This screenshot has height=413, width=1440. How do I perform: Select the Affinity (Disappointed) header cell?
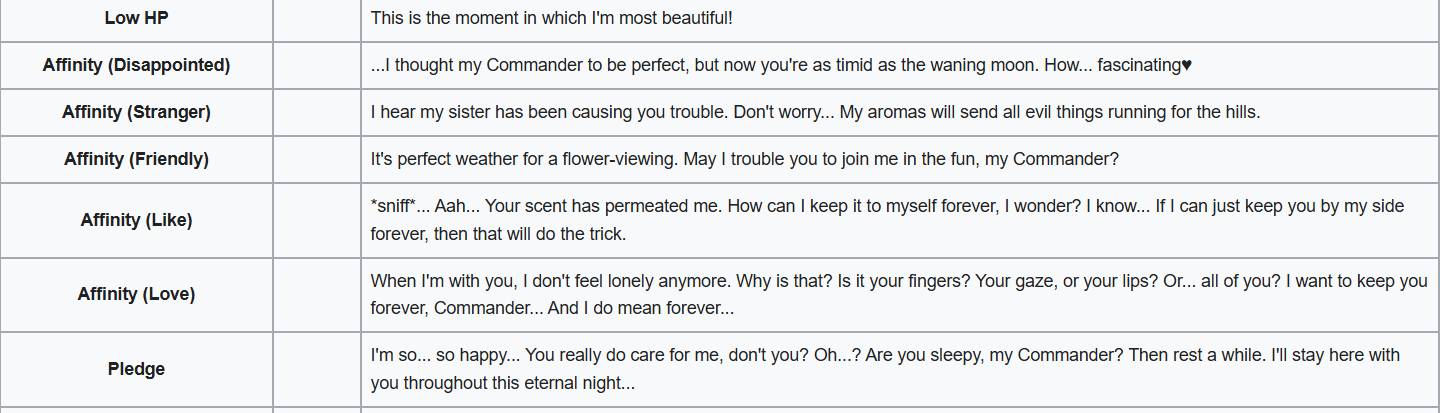pyautogui.click(x=136, y=65)
